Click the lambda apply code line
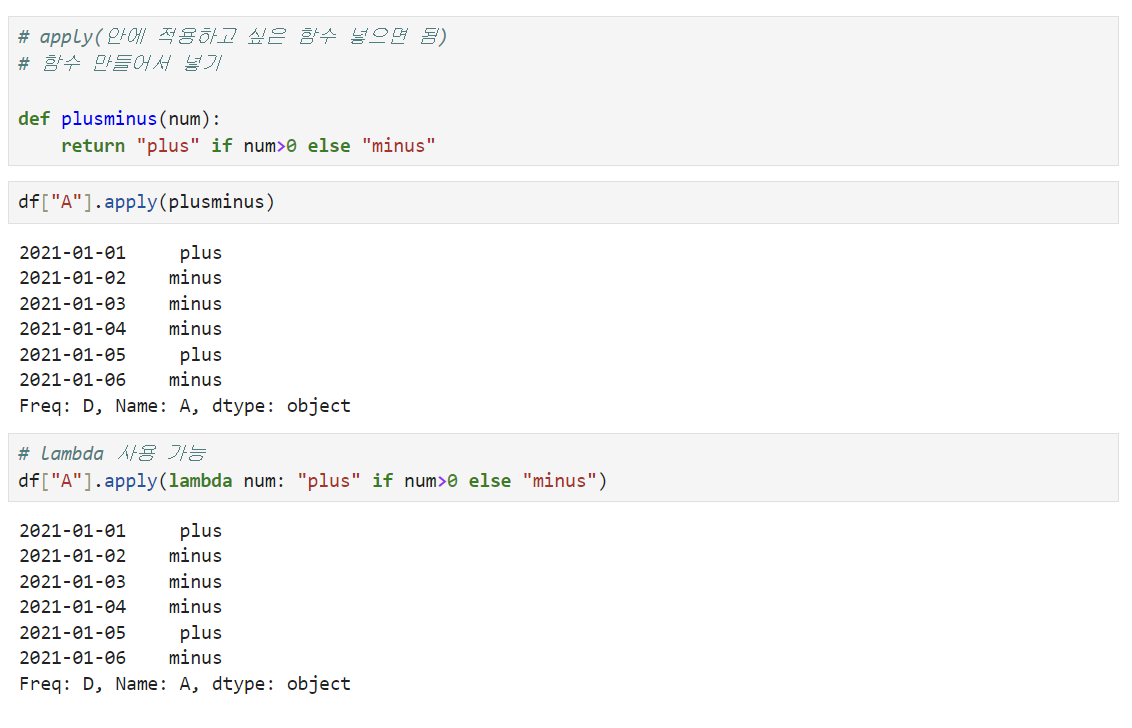The height and width of the screenshot is (728, 1132). [x=313, y=481]
